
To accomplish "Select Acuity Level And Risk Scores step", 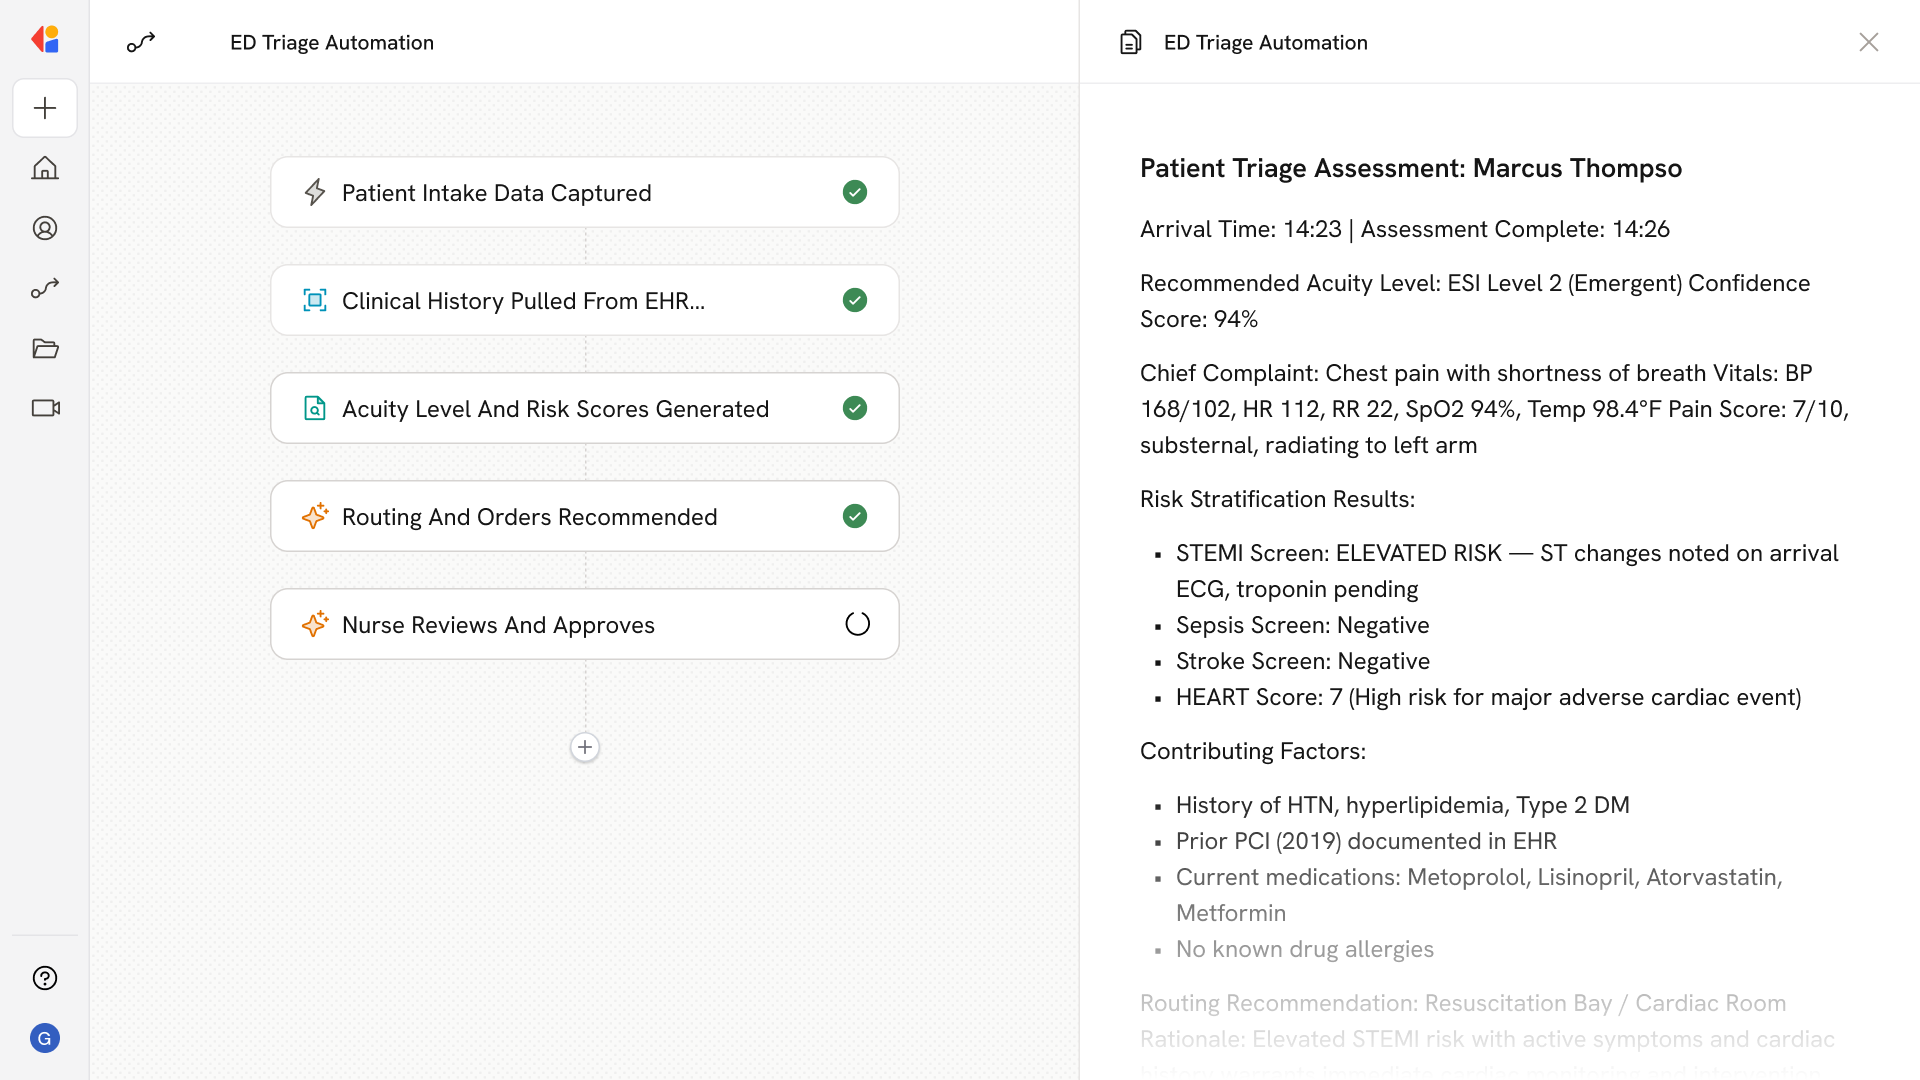I will tap(555, 409).
